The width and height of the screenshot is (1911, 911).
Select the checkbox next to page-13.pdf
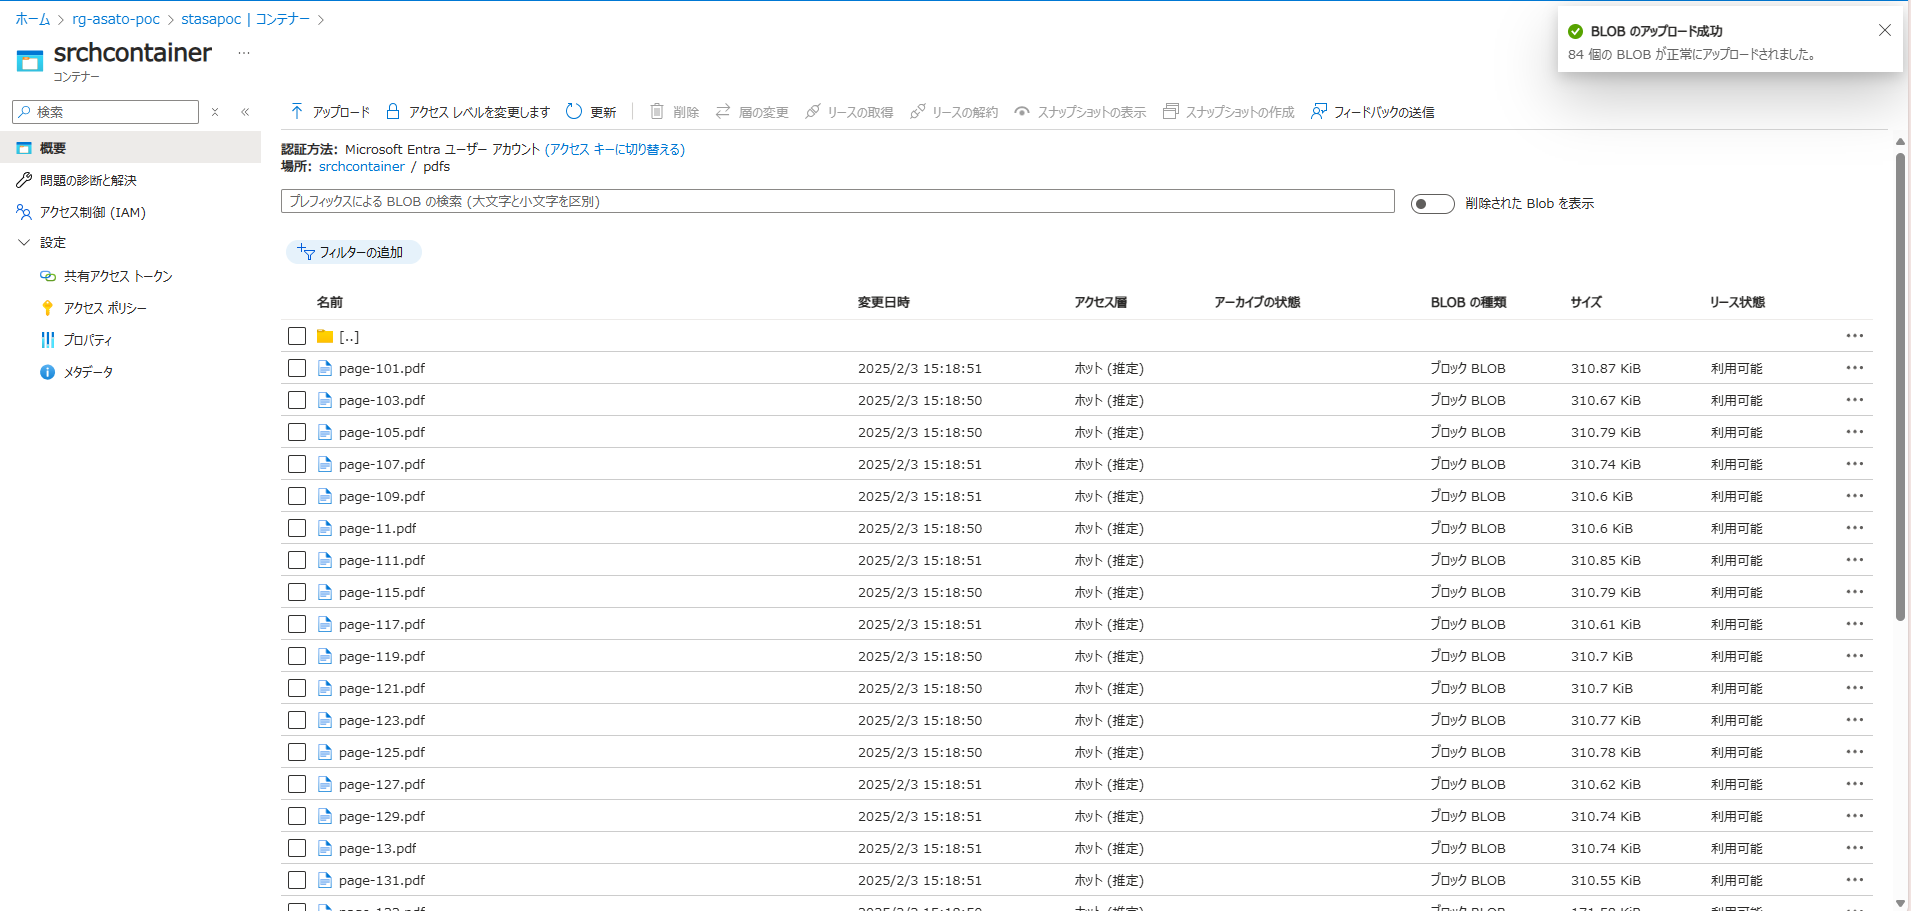coord(296,847)
